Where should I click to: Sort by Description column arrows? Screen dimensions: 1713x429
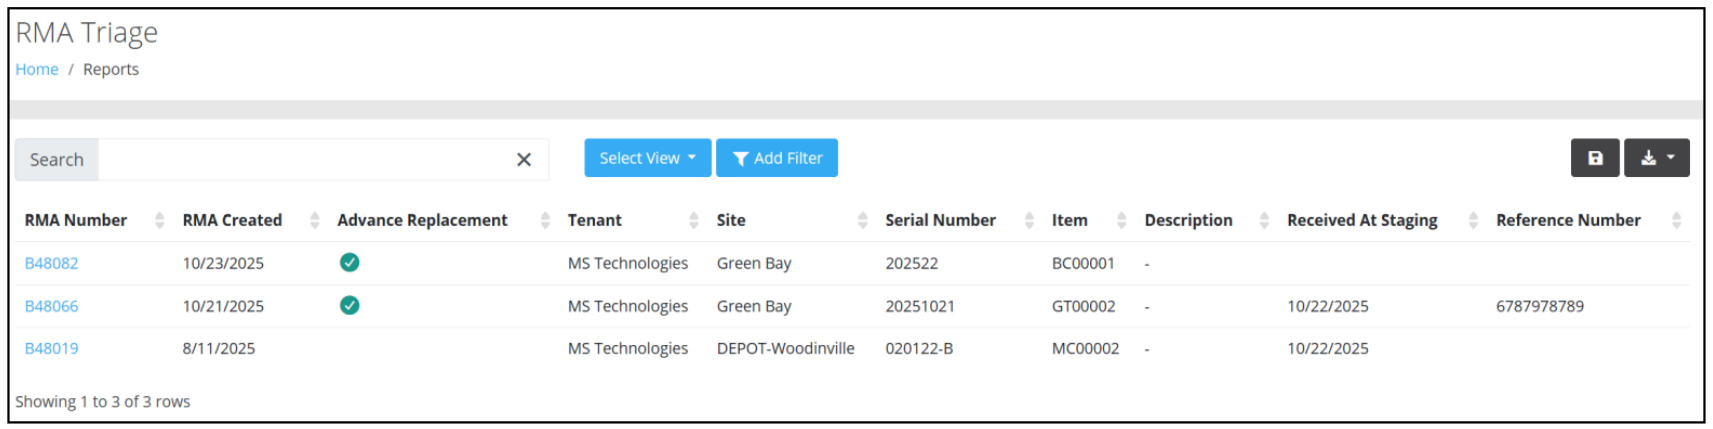pyautogui.click(x=1264, y=220)
